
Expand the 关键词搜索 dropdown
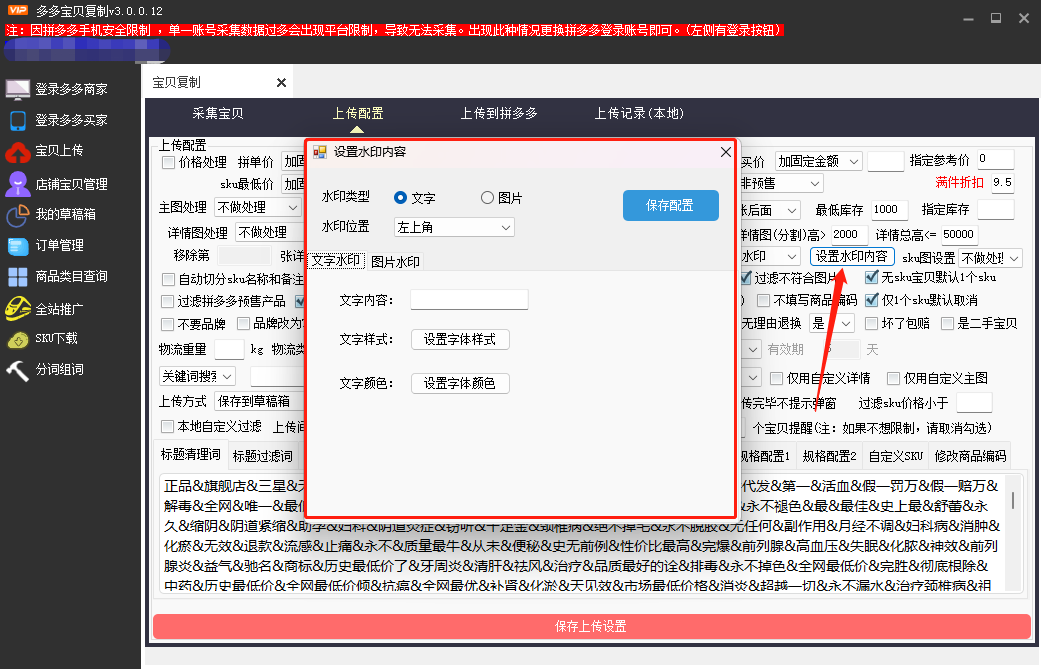tap(197, 377)
